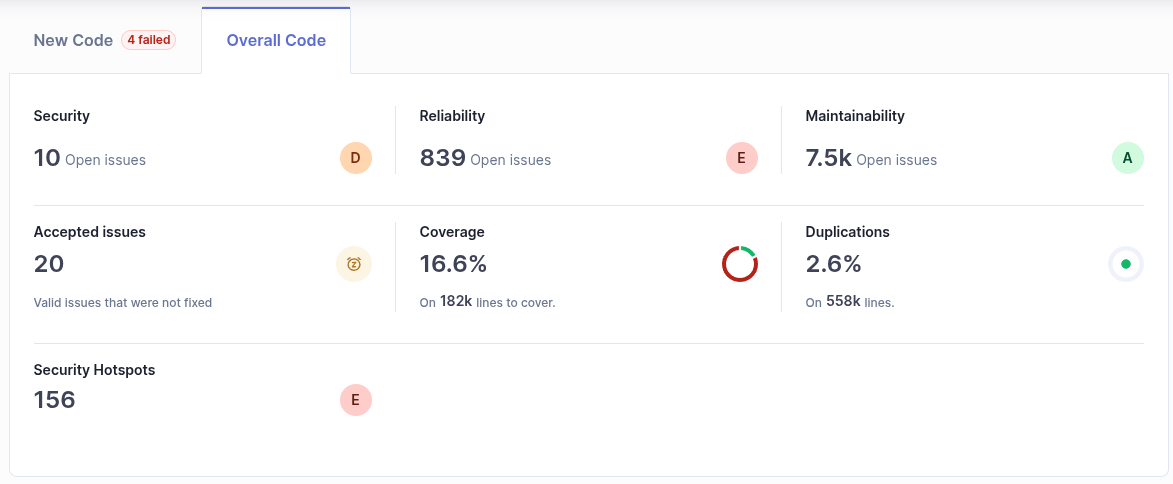This screenshot has height=484, width=1173.
Task: Click the Reliability heading
Action: [452, 116]
